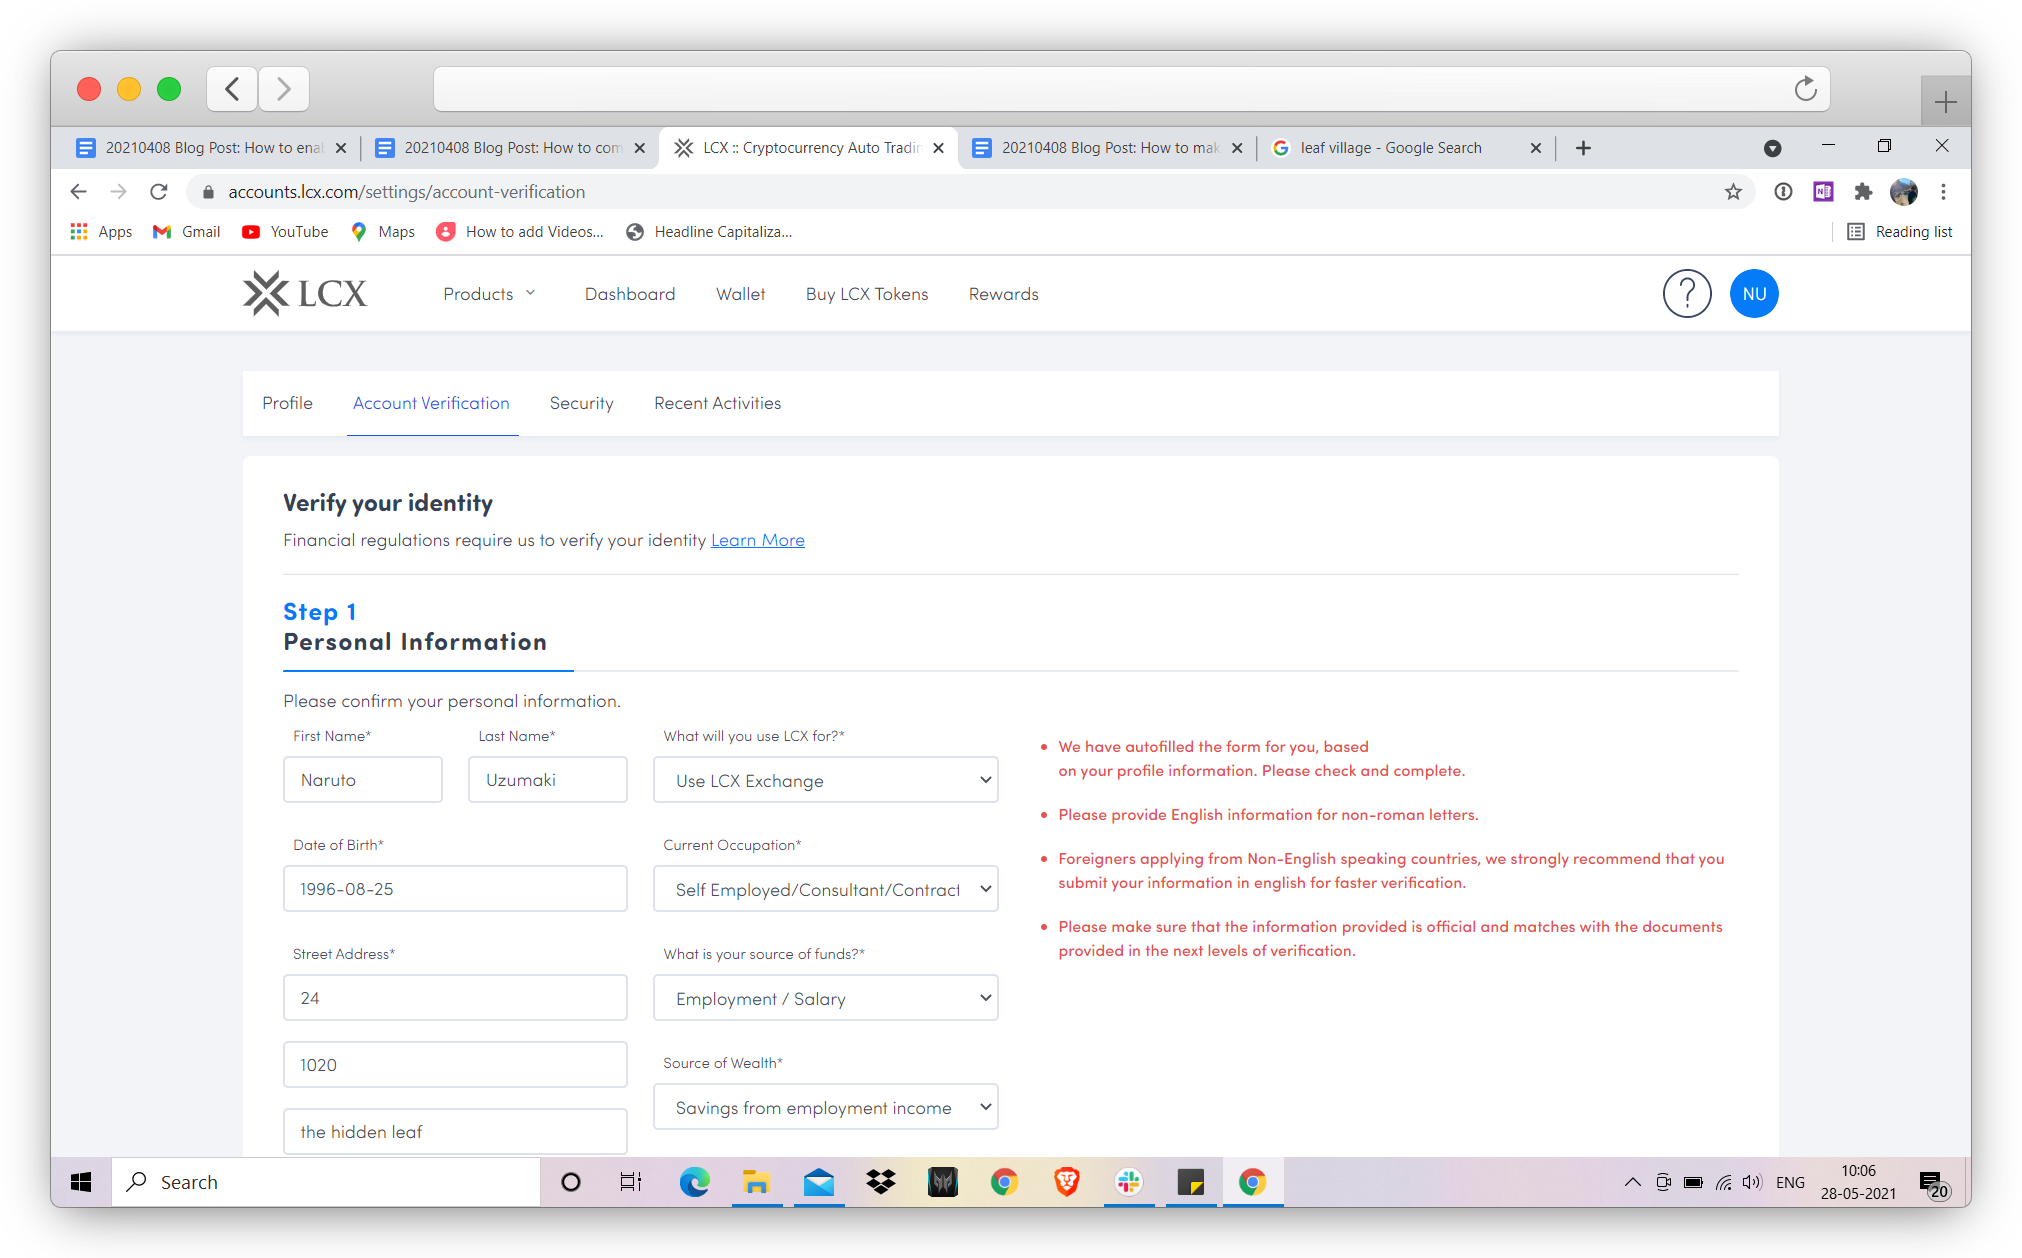The image size is (2022, 1258).
Task: Open the Apps bookmark shortcut
Action: [x=101, y=232]
